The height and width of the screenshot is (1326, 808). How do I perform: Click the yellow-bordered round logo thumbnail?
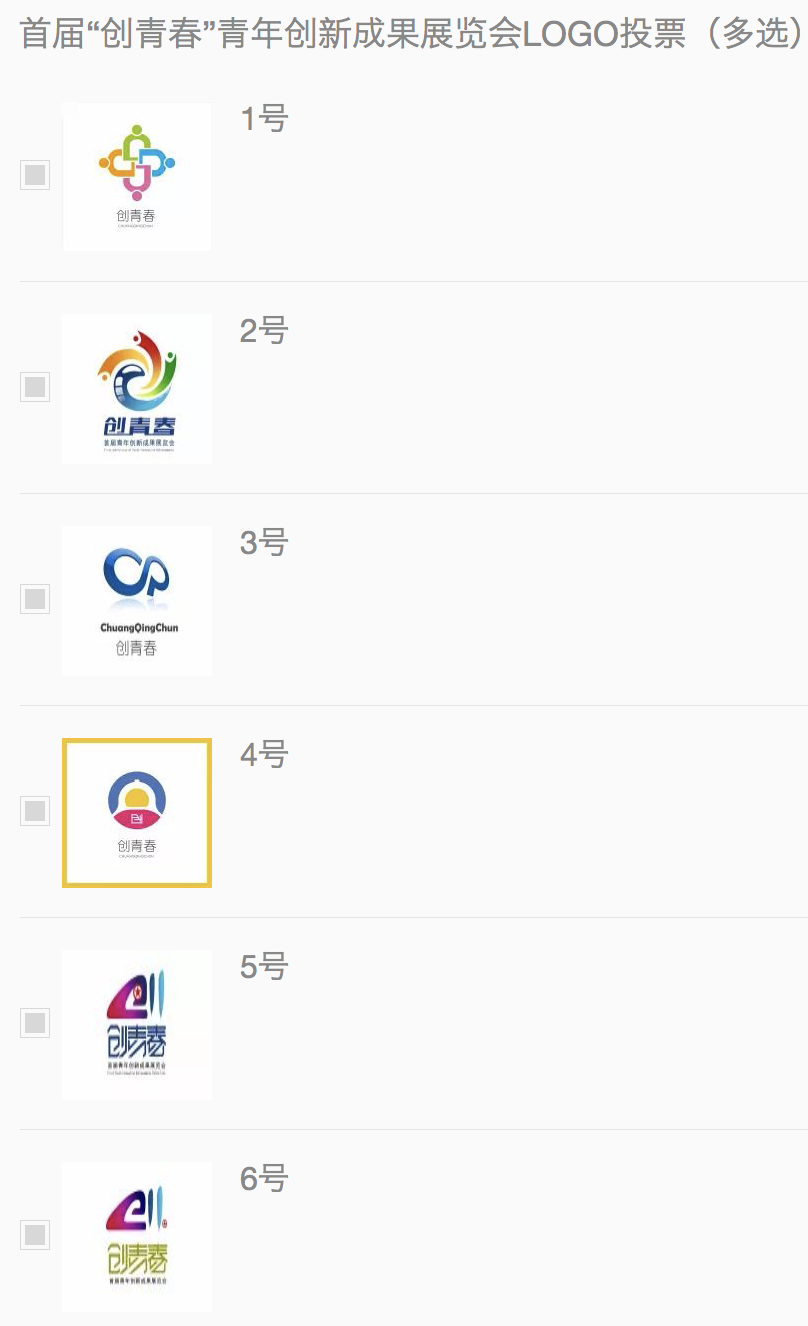tap(137, 813)
